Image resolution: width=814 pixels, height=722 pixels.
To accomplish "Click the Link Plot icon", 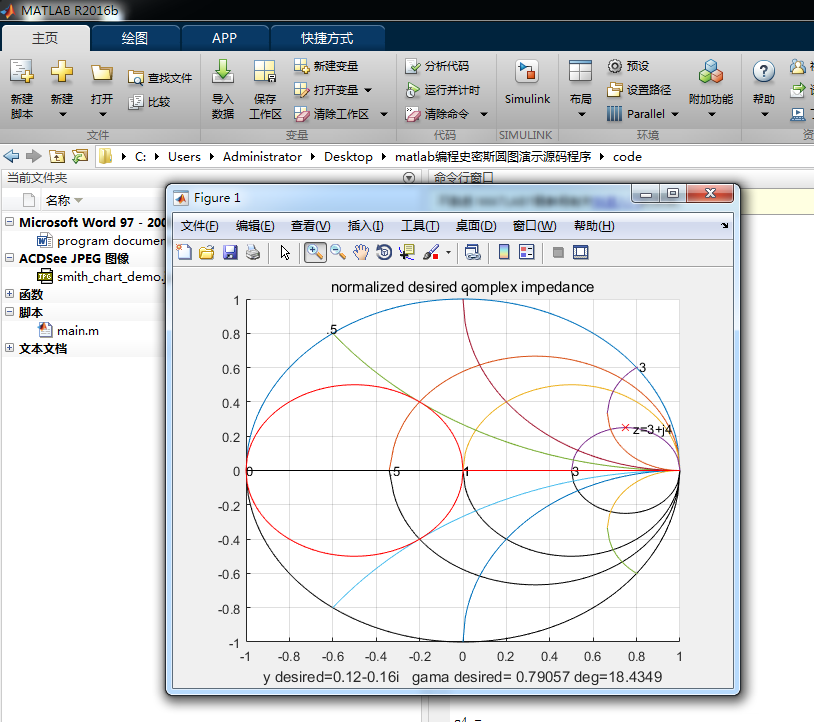I will tap(472, 253).
